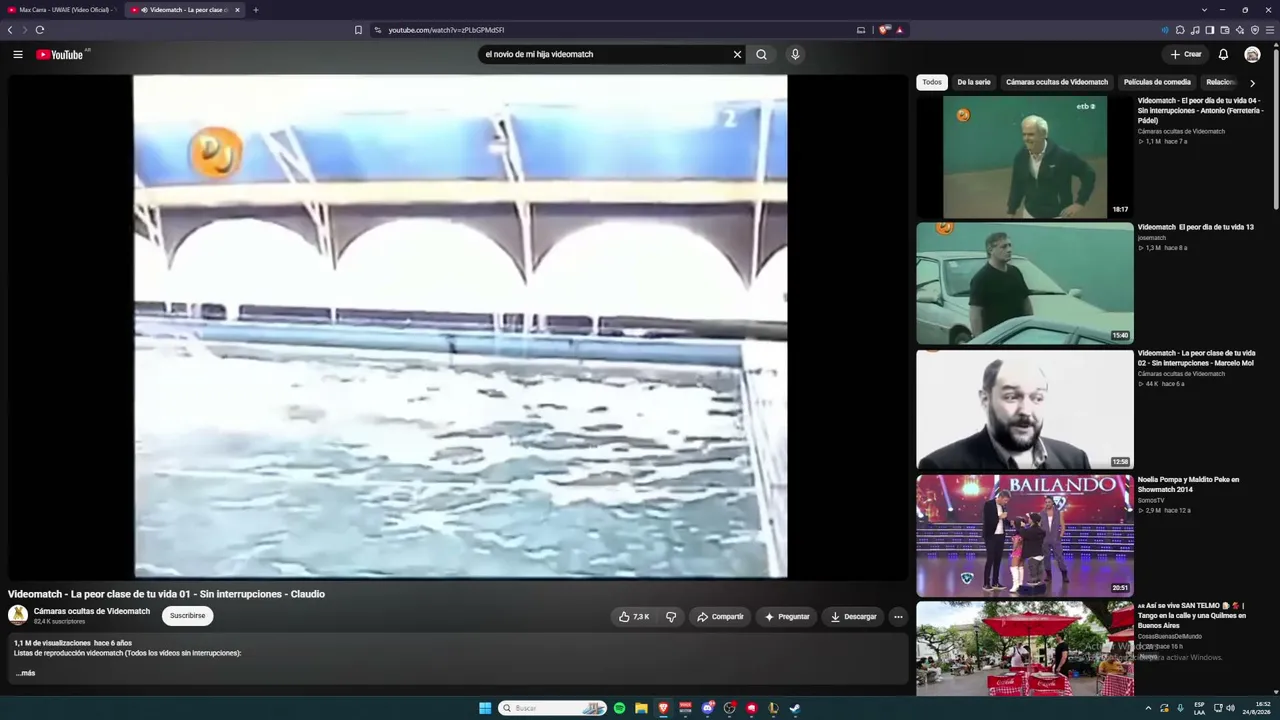
Task: Select the De la serie filter chip
Action: click(974, 82)
